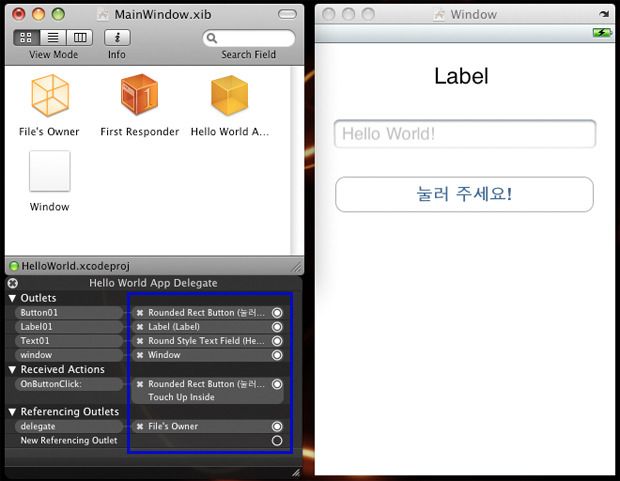Remove the window outlet connection
Viewport: 620px width, 481px height.
(x=140, y=355)
